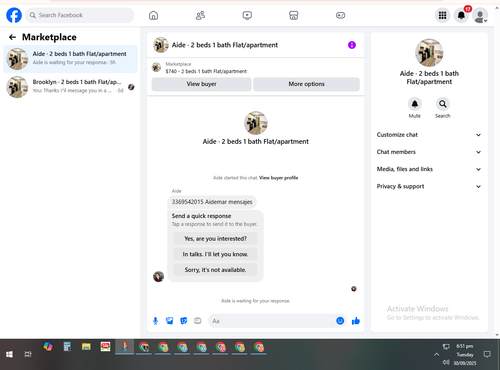Screen dimensions: 500x370
Task: Open the listing photo in the right panel
Action: coord(429,53)
